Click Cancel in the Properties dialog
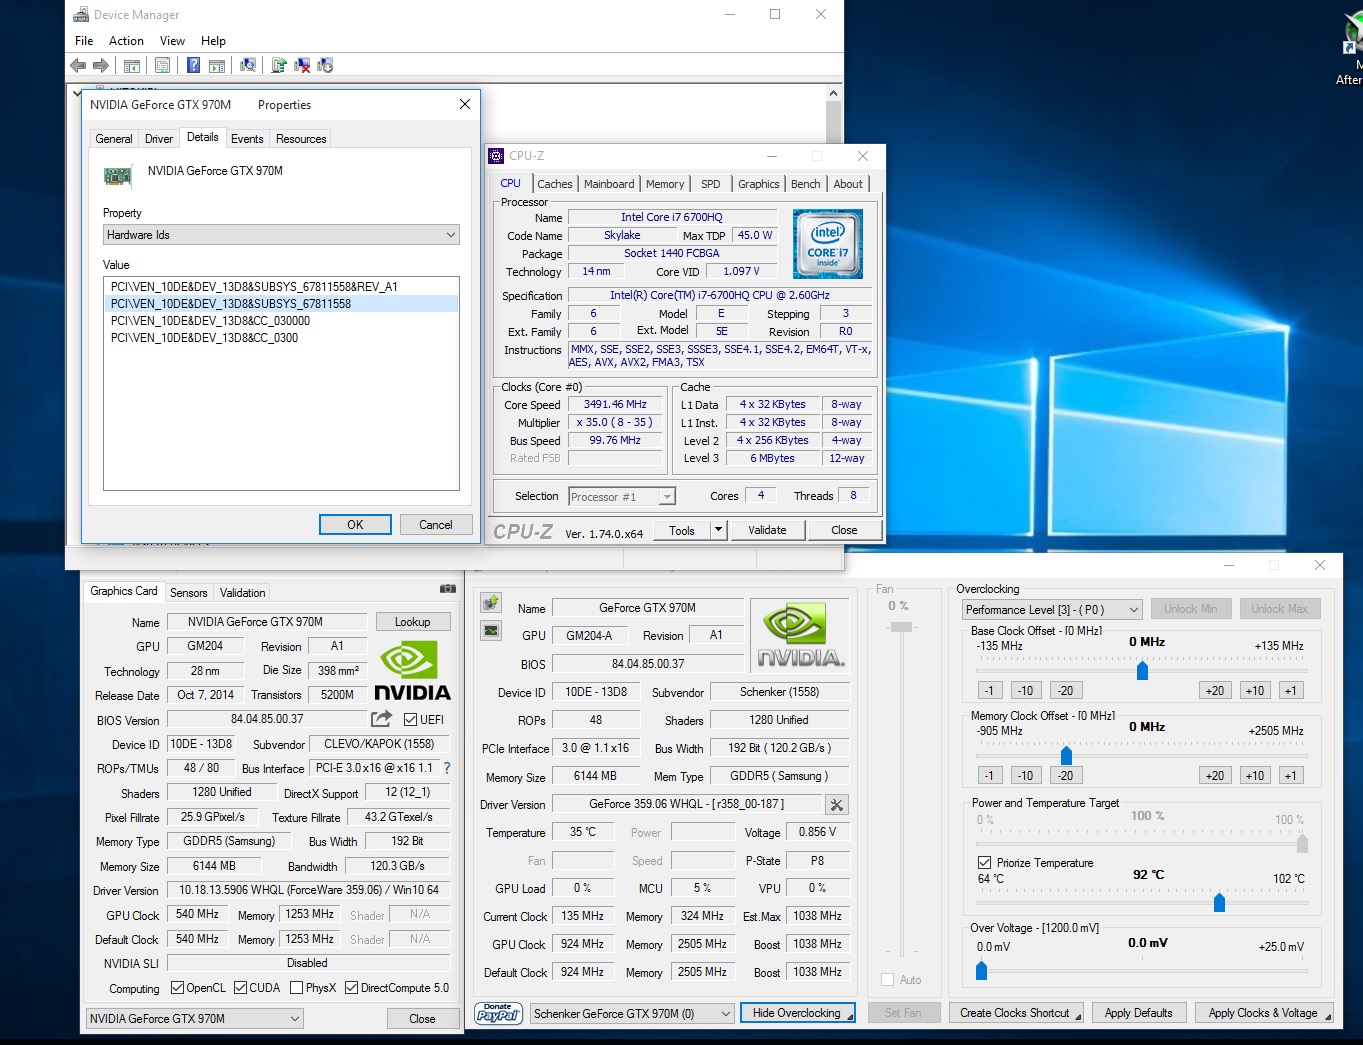The height and width of the screenshot is (1045, 1363). (x=436, y=525)
